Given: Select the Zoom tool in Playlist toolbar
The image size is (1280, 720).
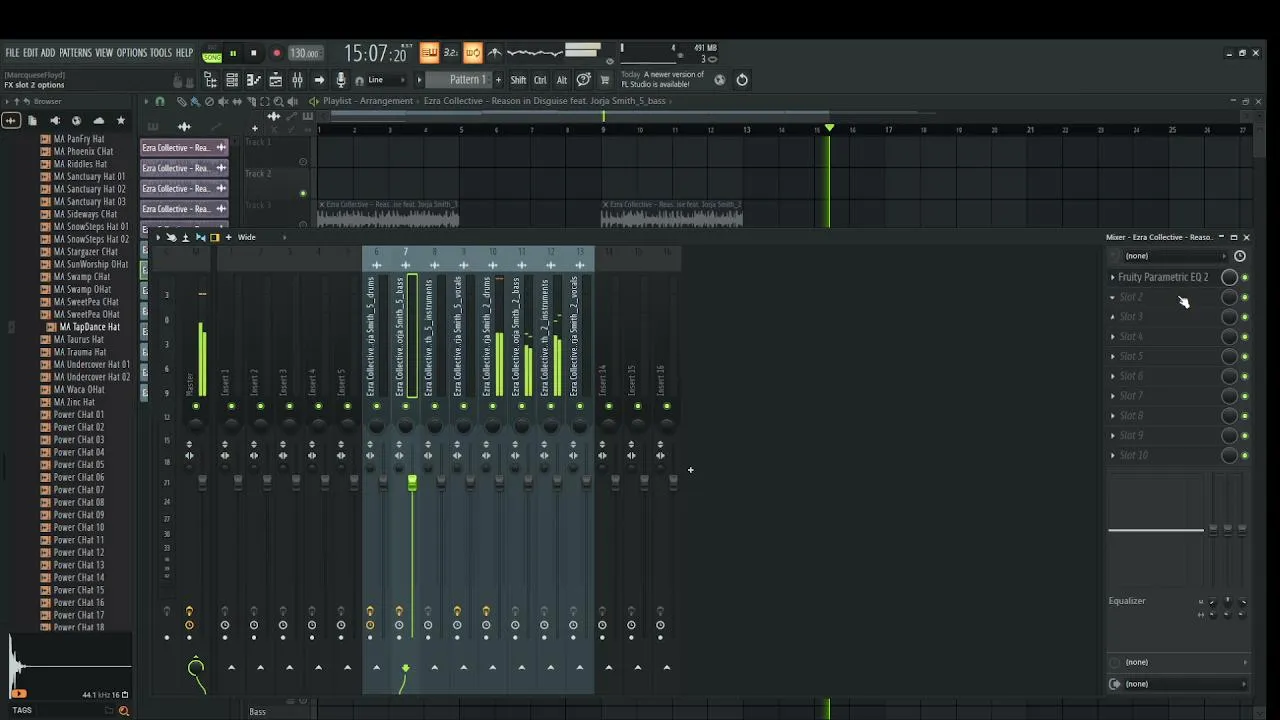Looking at the screenshot, I should pyautogui.click(x=279, y=101).
